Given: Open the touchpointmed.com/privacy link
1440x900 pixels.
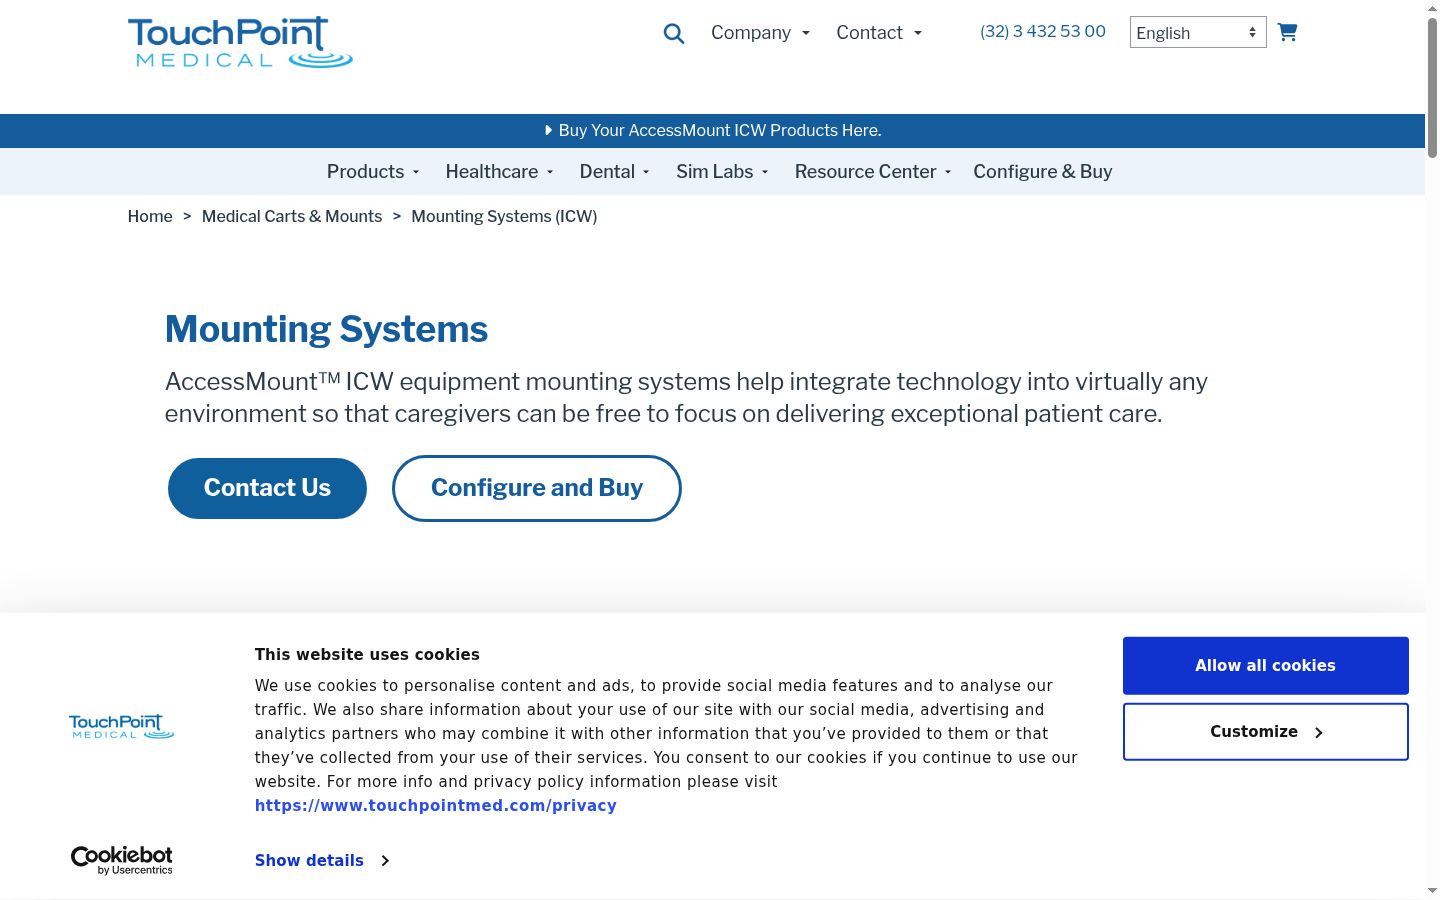Looking at the screenshot, I should 436,806.
